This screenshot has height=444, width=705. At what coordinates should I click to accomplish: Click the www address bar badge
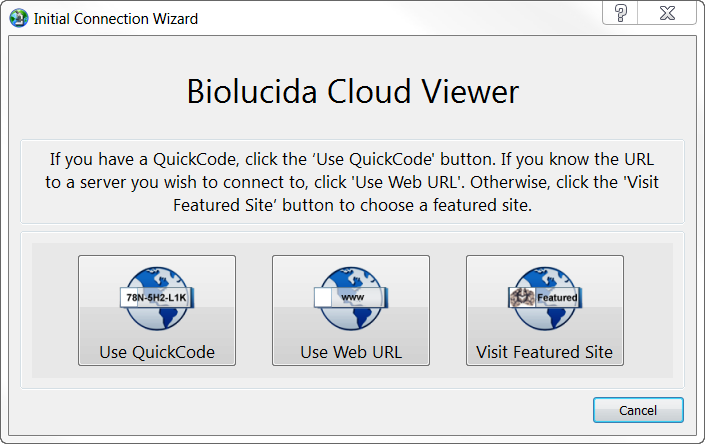351,297
